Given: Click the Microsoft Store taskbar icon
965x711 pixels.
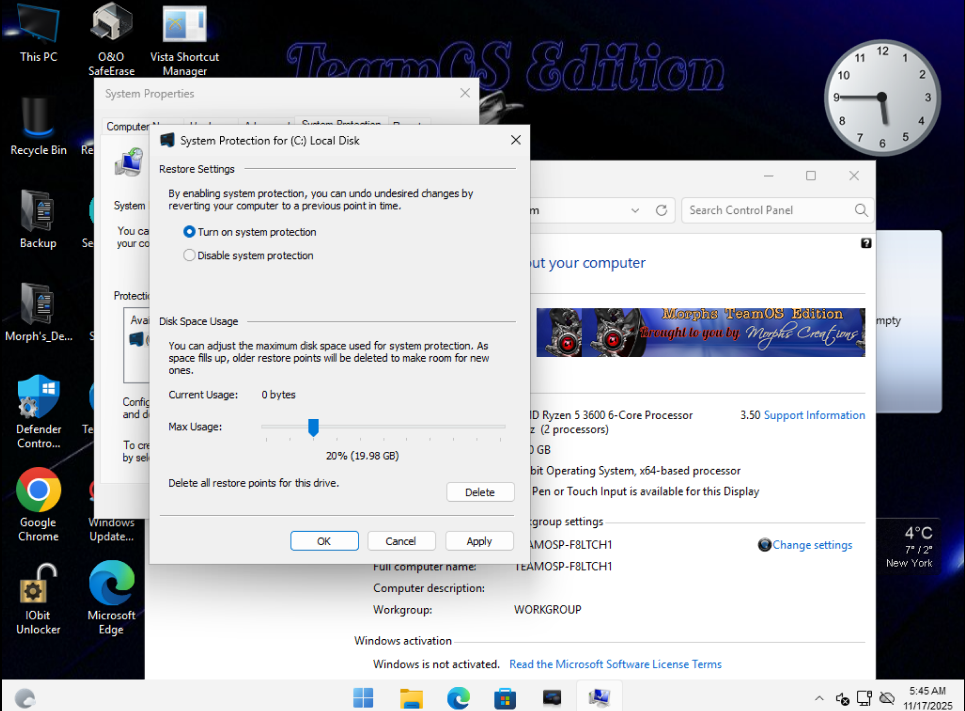Looking at the screenshot, I should 505,697.
